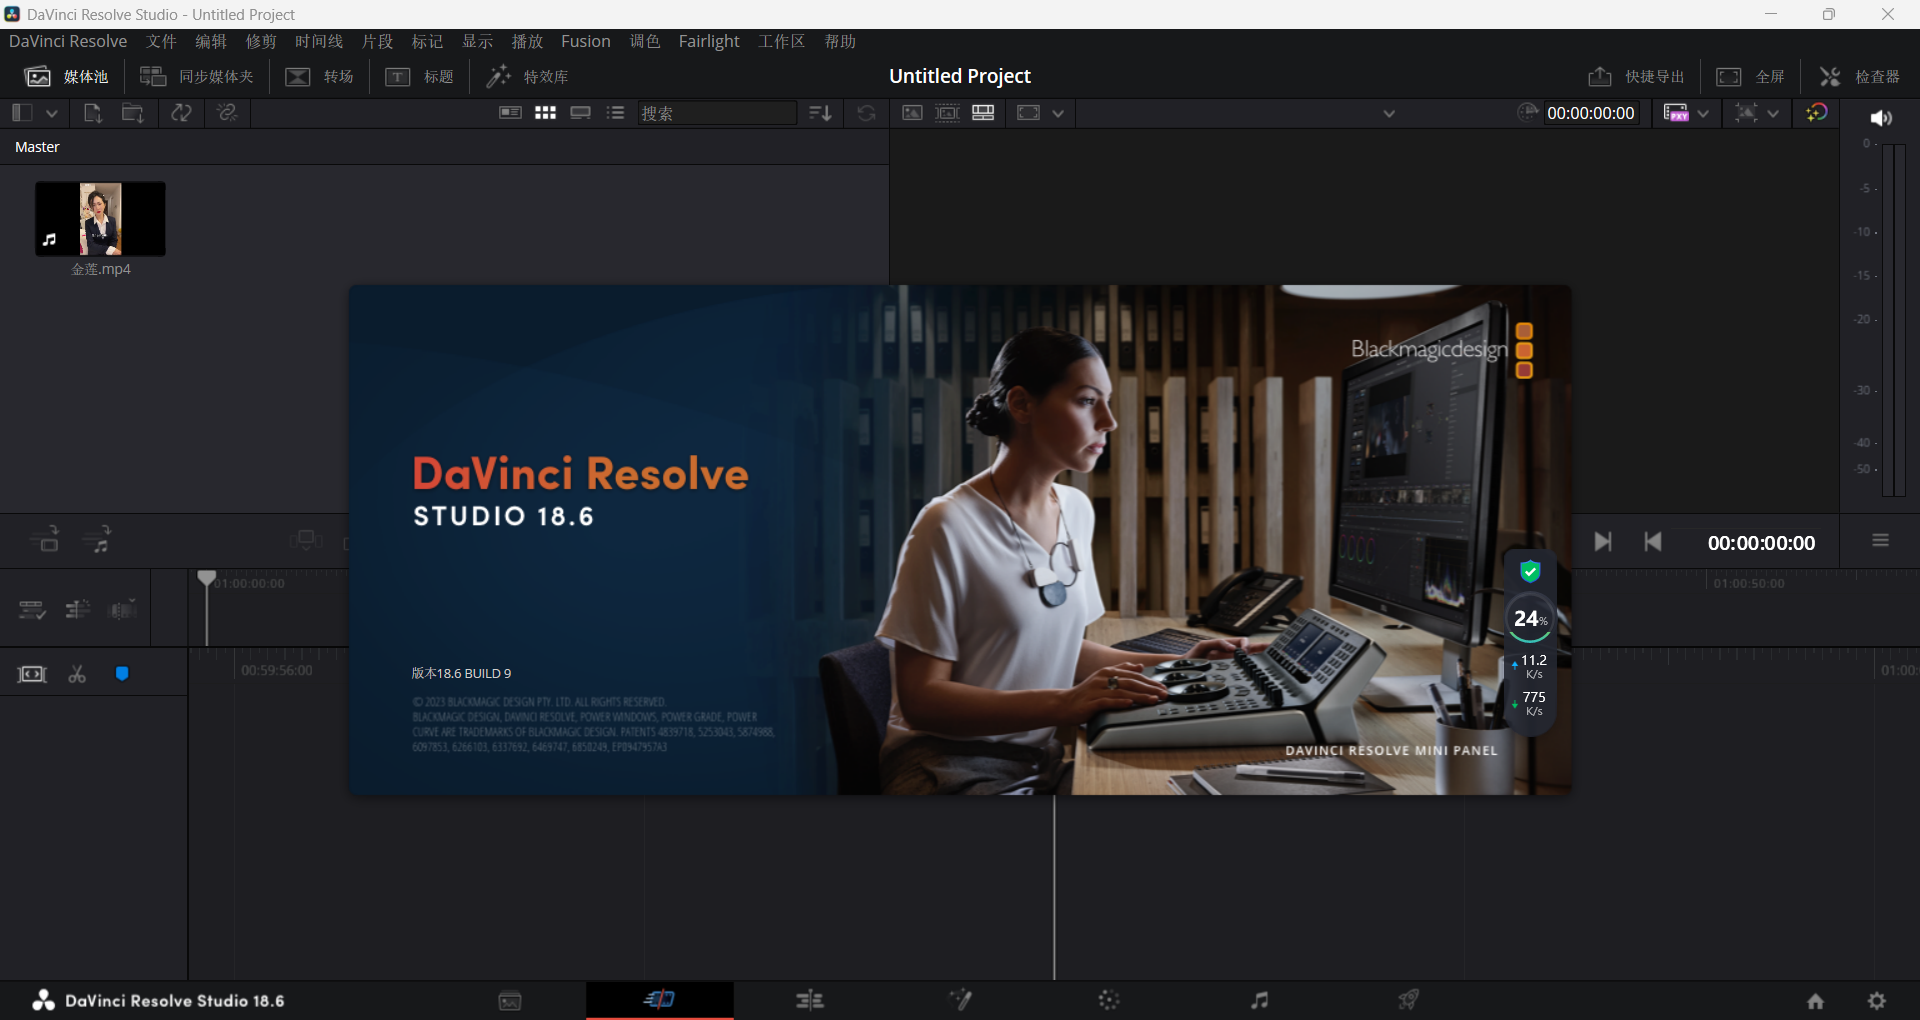Open the 时间线 menu

point(319,41)
